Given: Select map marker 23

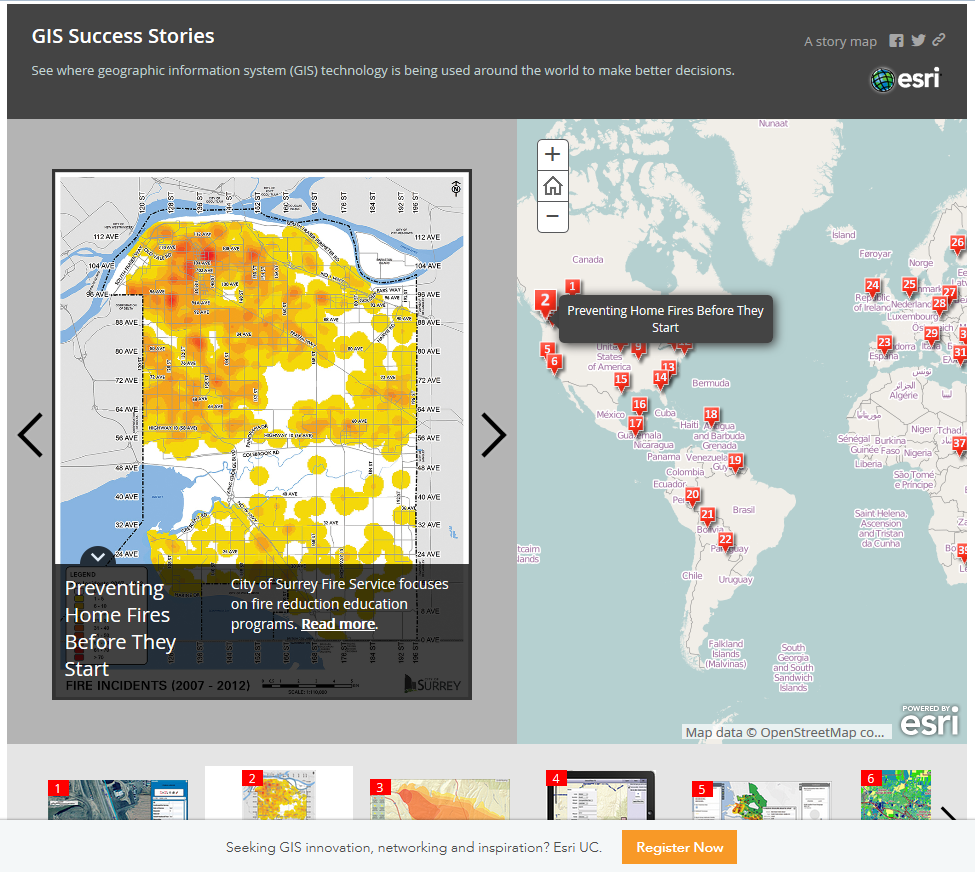Looking at the screenshot, I should point(884,344).
